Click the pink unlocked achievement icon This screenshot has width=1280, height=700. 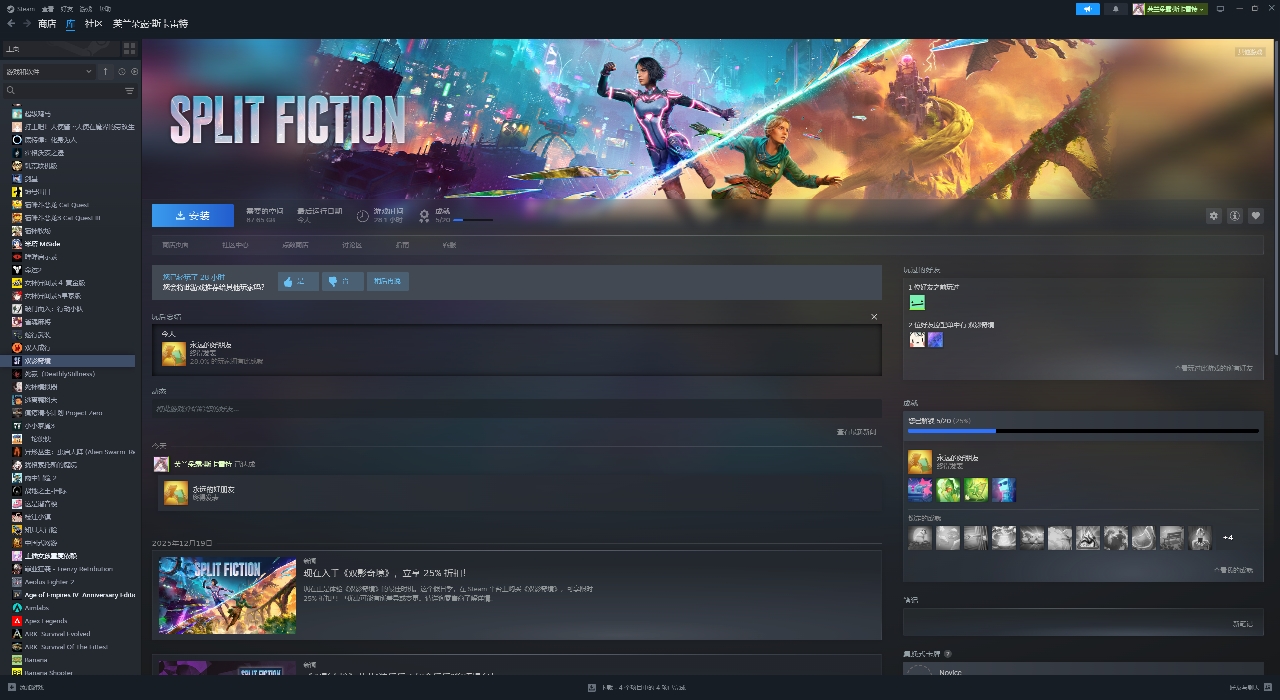tap(920, 490)
